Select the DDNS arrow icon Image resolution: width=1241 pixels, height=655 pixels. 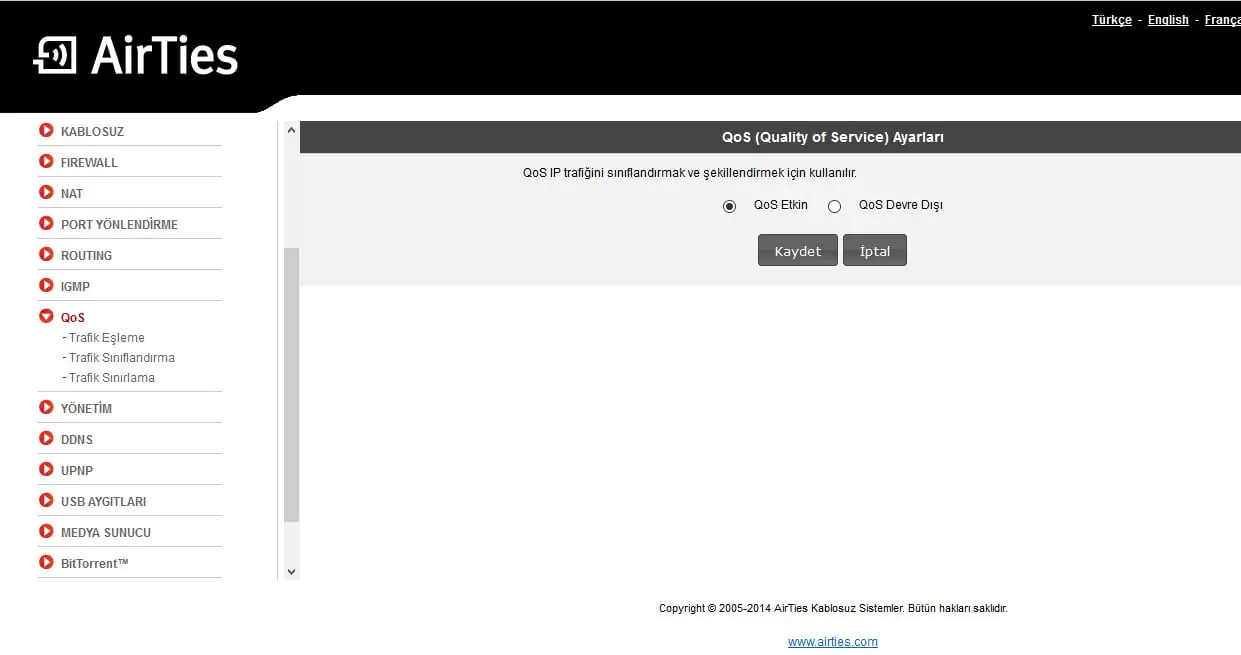[x=47, y=439]
